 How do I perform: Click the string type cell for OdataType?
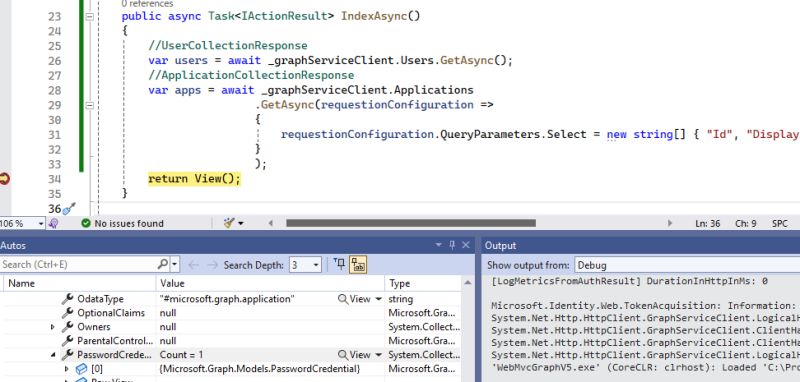[x=401, y=299]
